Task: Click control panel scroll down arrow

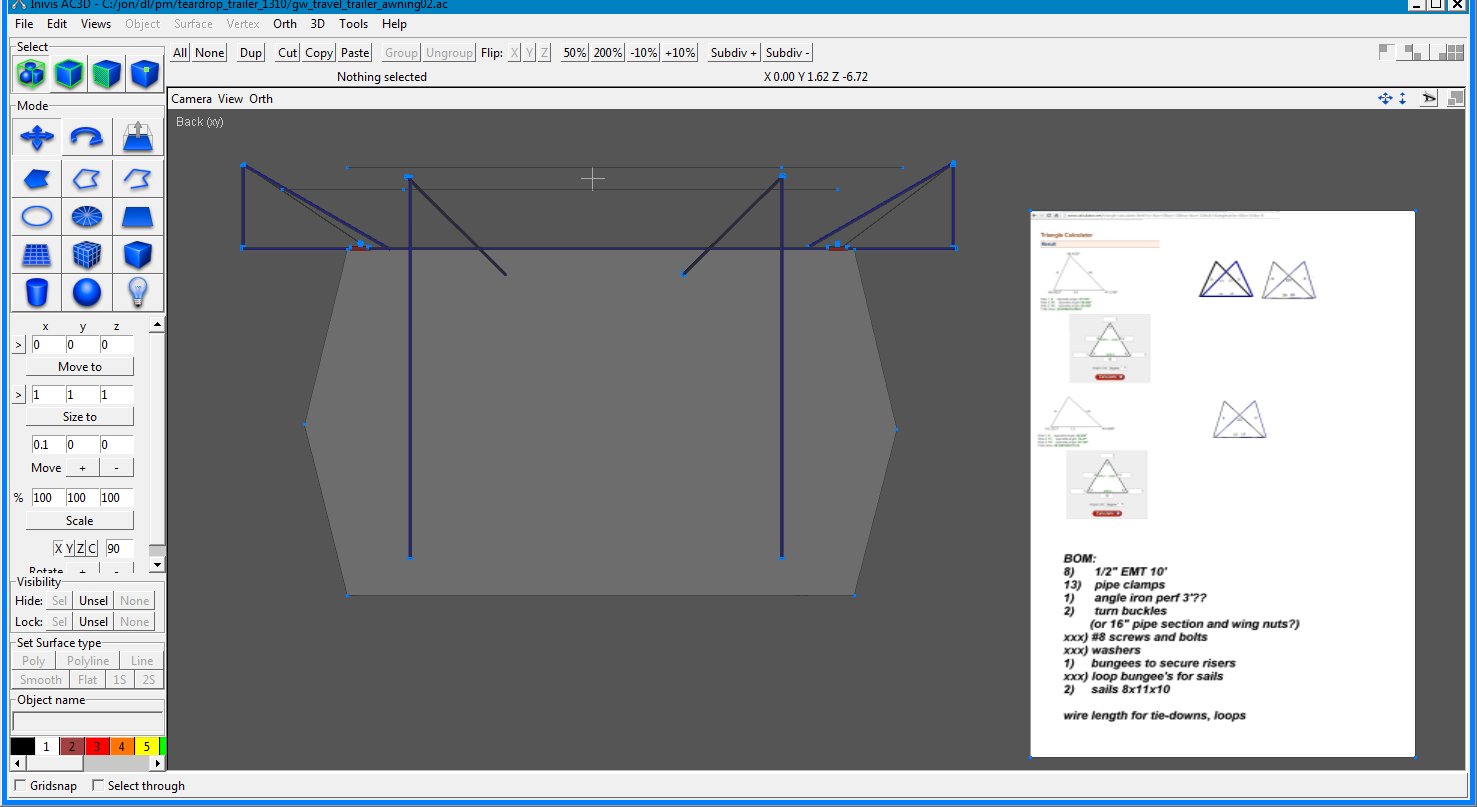Action: [x=156, y=565]
